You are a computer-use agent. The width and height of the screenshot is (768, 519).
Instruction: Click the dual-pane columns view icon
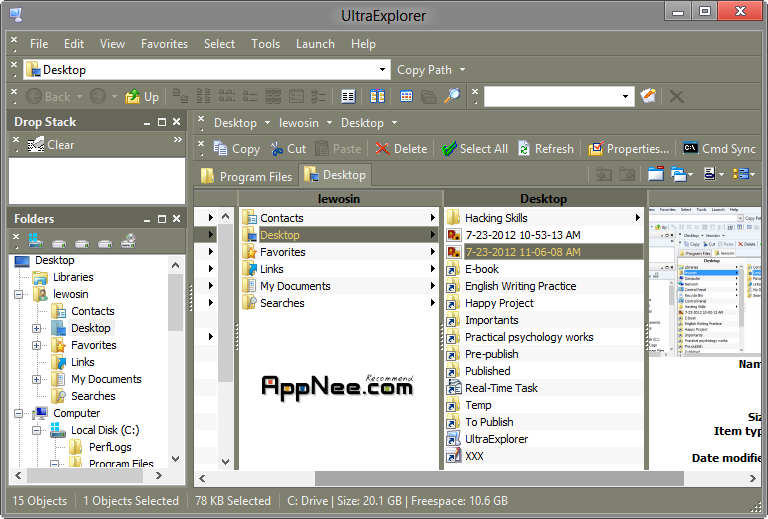pos(377,96)
